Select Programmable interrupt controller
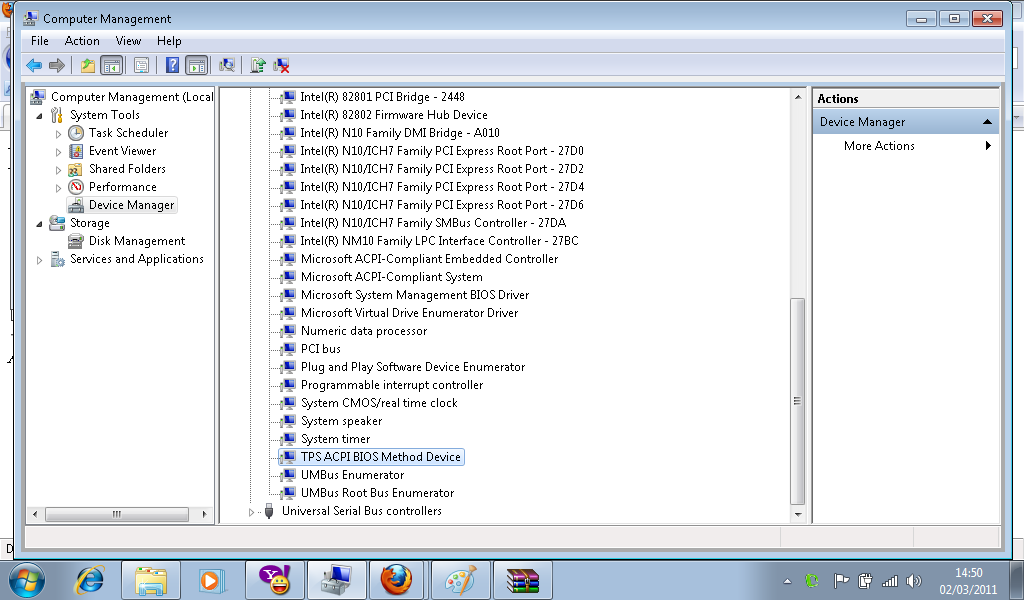 coord(392,385)
